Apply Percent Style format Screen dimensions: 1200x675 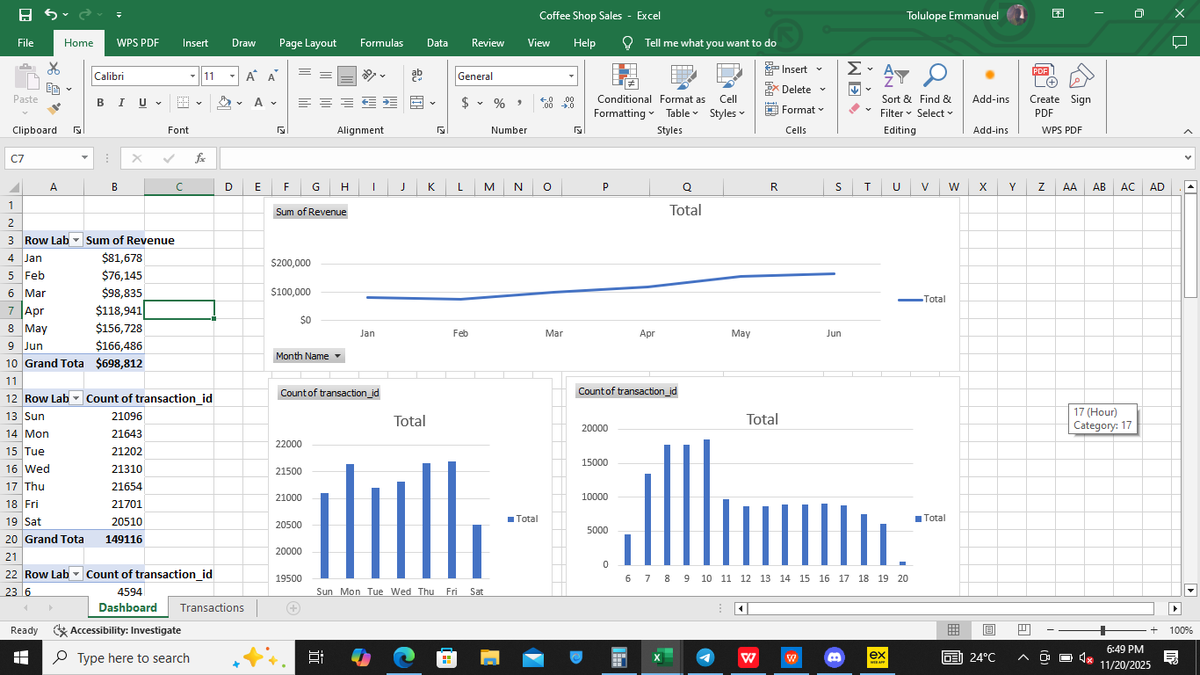click(500, 104)
